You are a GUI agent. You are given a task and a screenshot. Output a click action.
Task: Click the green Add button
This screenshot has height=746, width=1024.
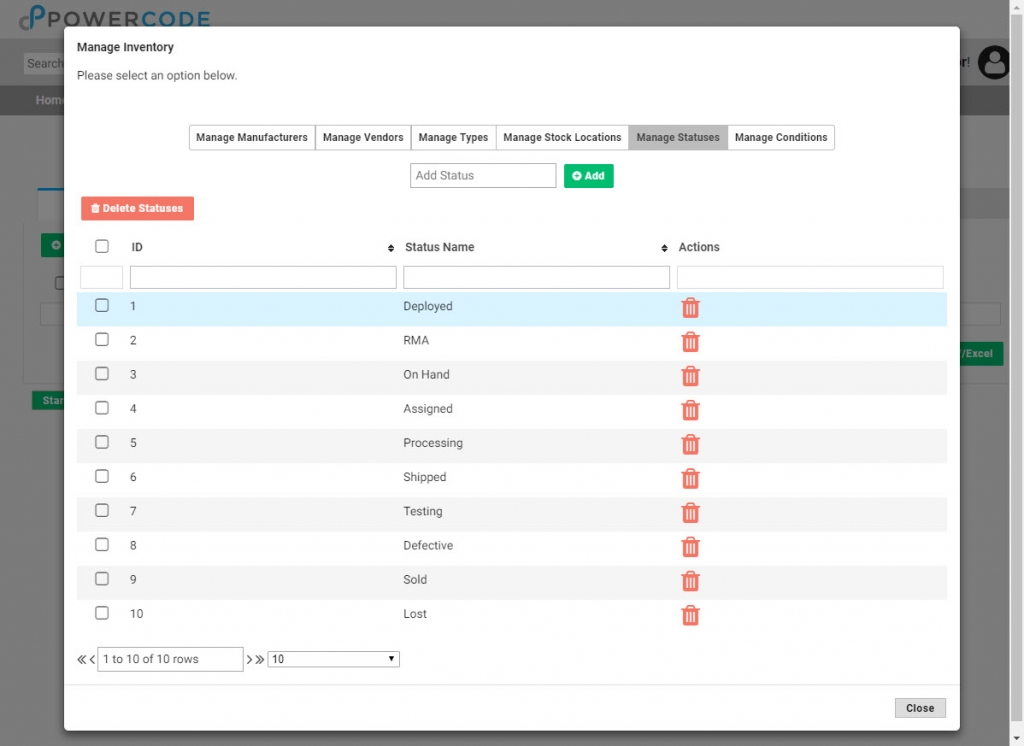(x=588, y=175)
